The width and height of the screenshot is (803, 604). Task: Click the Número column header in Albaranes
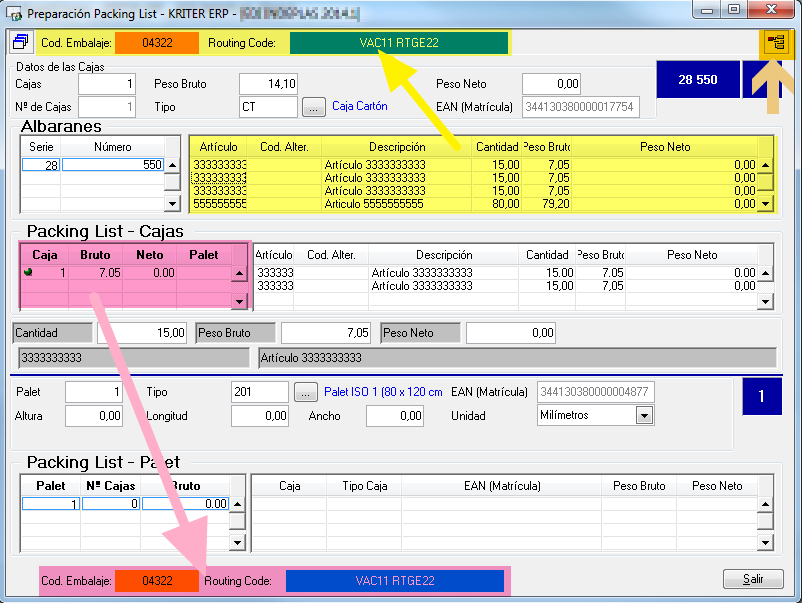[x=113, y=147]
